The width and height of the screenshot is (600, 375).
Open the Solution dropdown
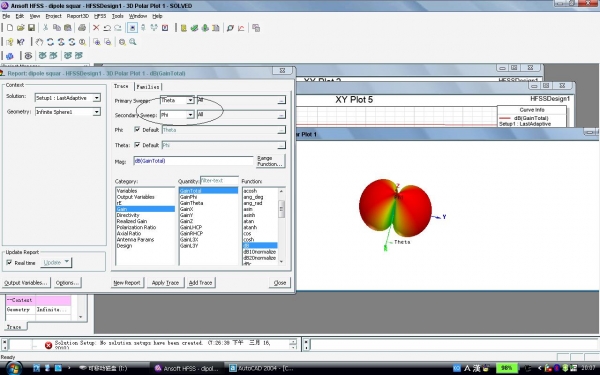tap(96, 98)
